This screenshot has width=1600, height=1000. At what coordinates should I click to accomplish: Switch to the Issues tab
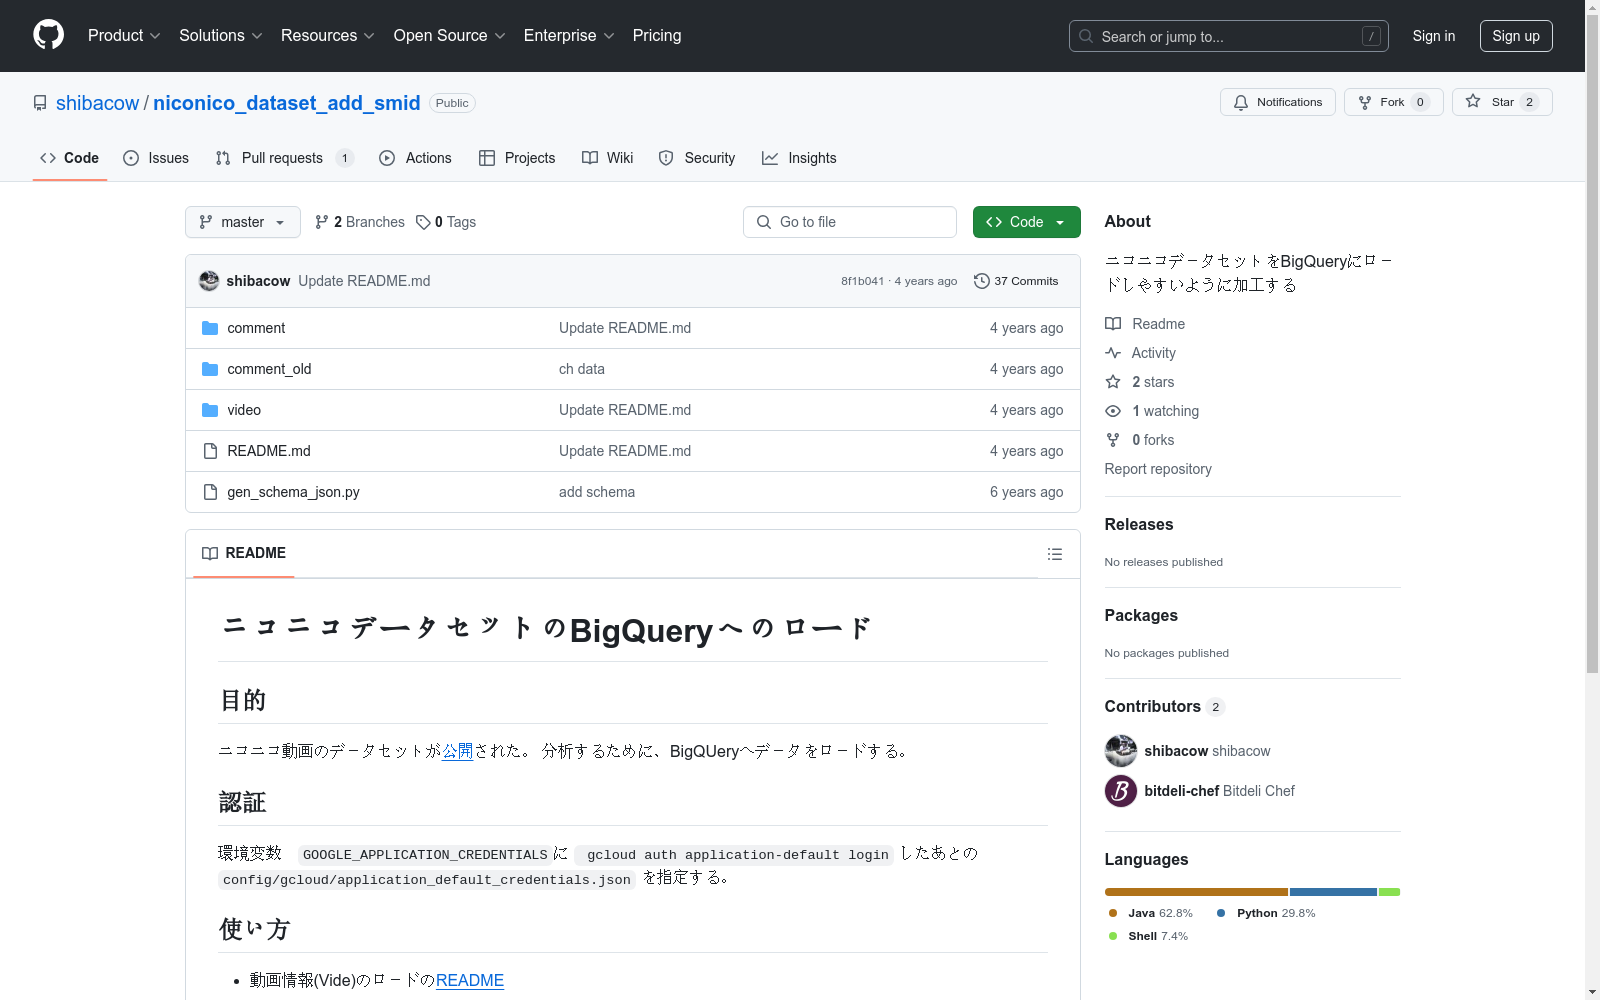pyautogui.click(x=156, y=158)
